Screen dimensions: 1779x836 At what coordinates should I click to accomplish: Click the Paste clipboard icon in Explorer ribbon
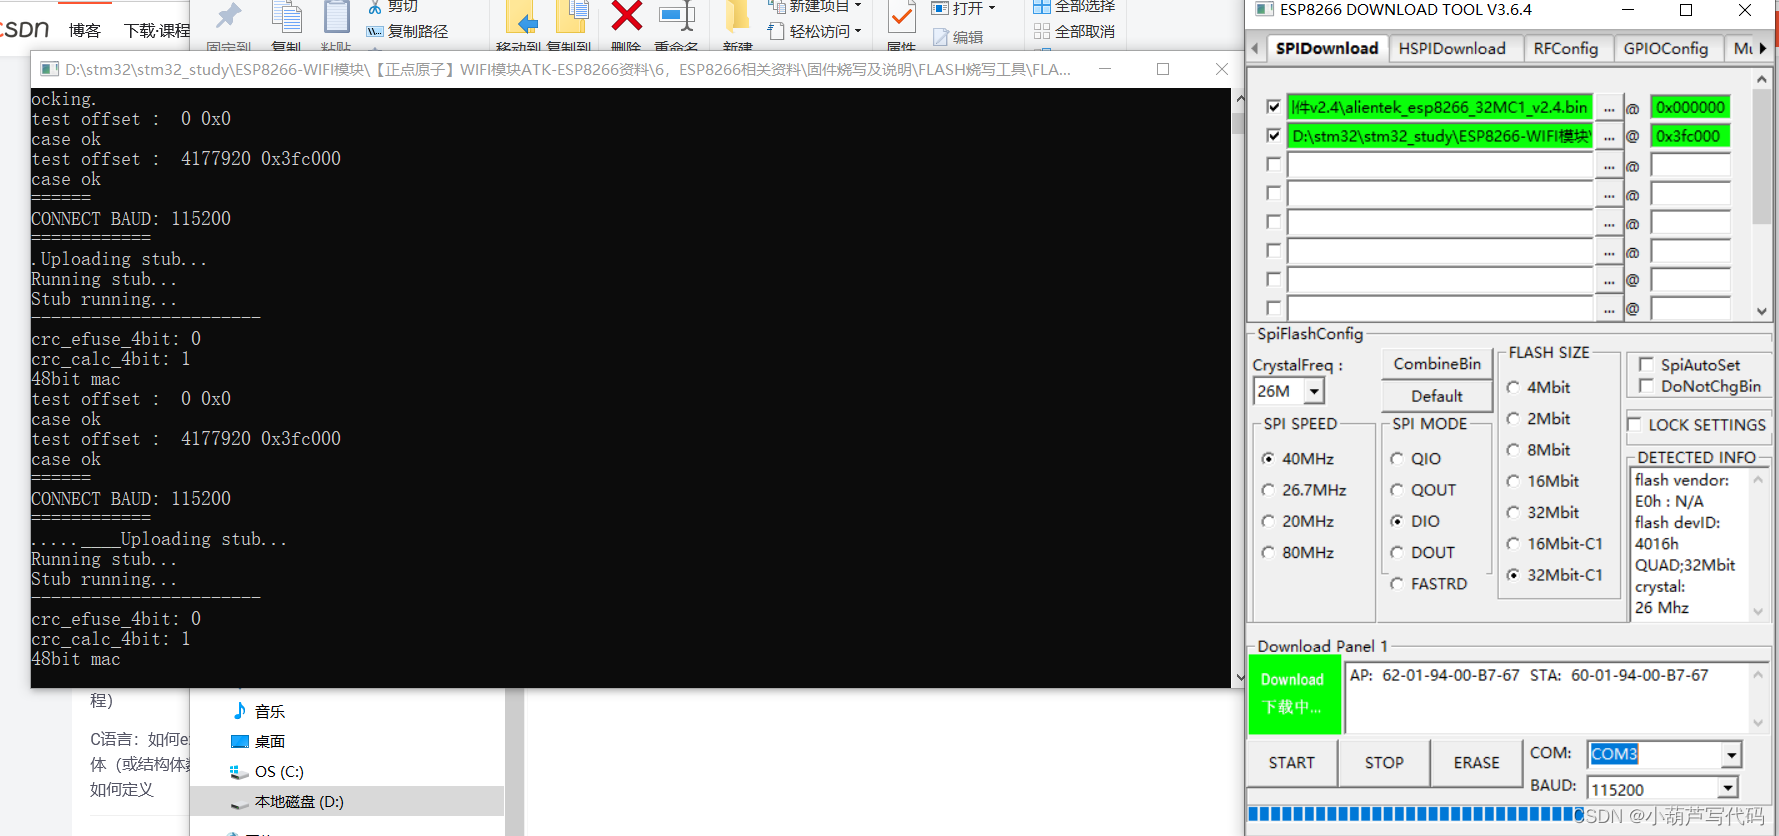pos(337,17)
